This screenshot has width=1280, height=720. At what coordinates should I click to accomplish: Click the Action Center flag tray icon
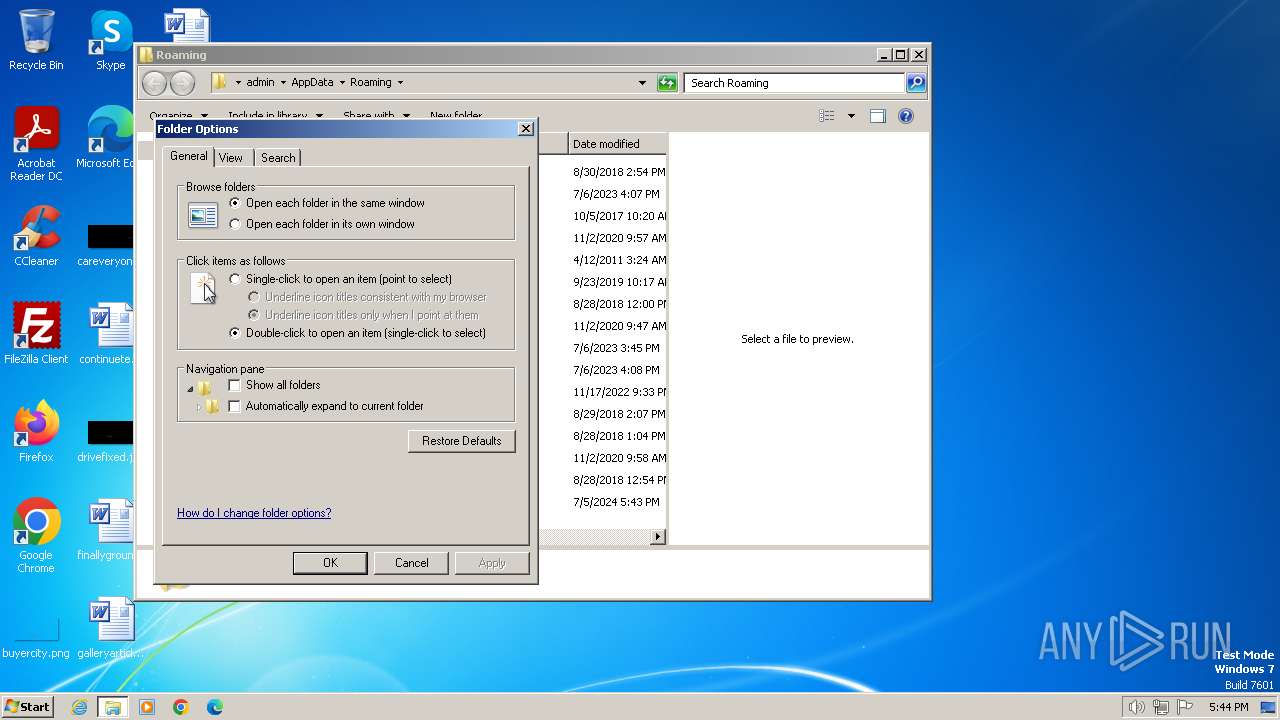[1186, 707]
